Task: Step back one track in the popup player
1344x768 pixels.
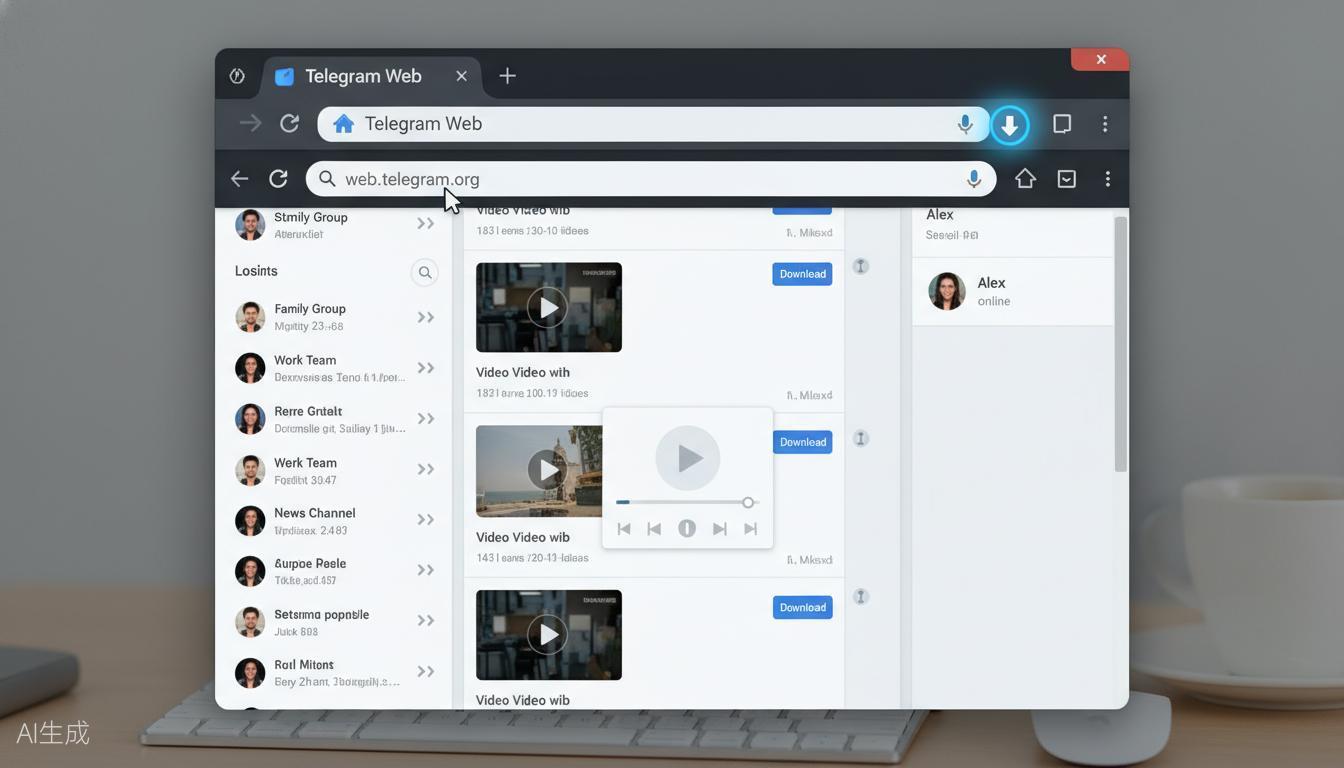Action: pos(654,529)
